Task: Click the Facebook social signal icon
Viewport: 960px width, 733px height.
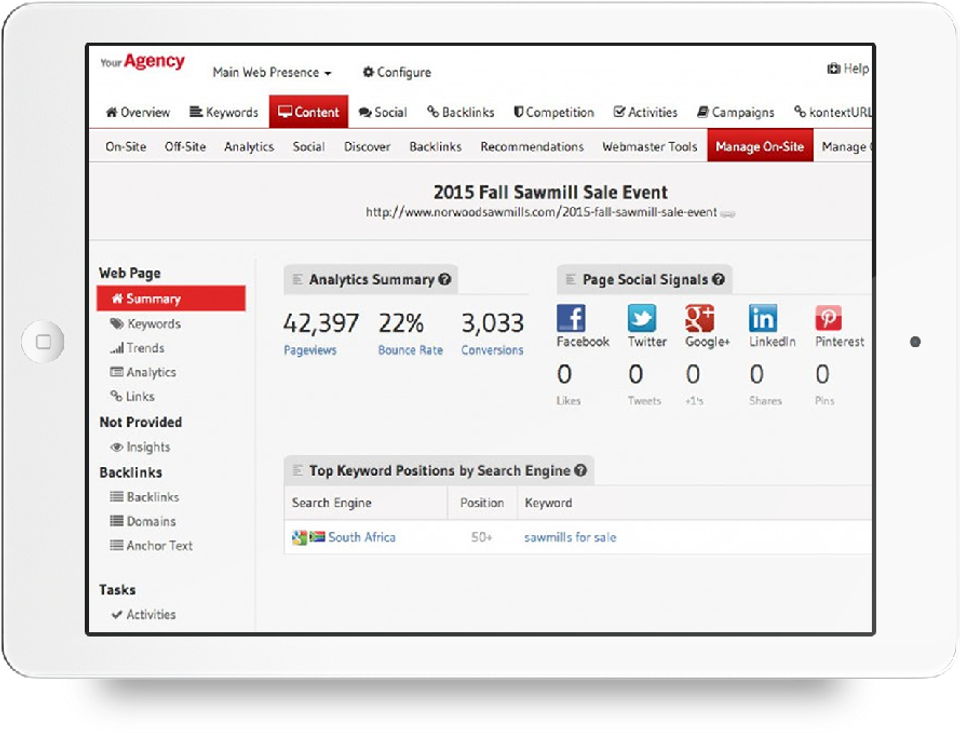Action: [571, 319]
